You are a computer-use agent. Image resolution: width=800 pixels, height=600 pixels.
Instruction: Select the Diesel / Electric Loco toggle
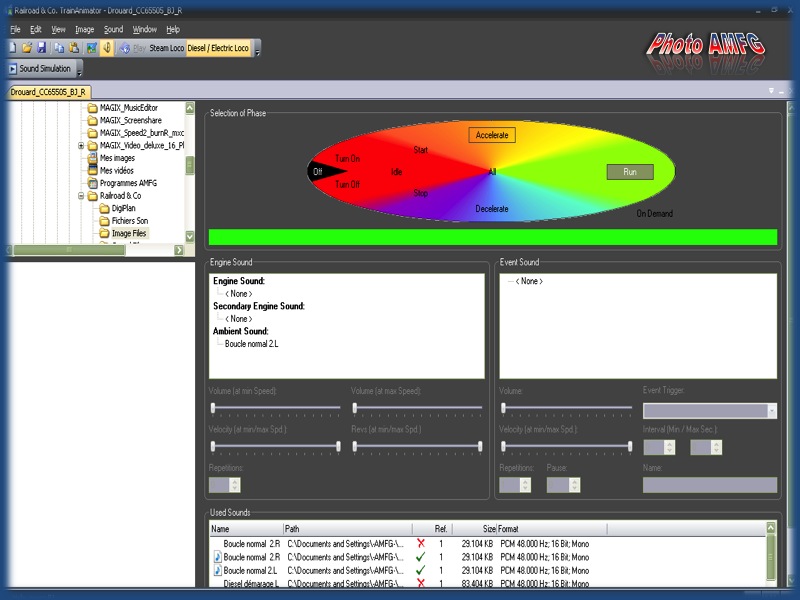pyautogui.click(x=218, y=48)
